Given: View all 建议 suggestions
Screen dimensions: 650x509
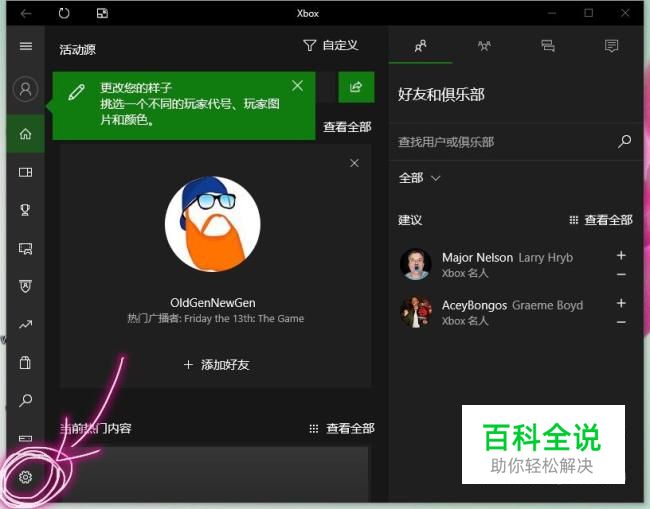Looking at the screenshot, I should tap(601, 220).
